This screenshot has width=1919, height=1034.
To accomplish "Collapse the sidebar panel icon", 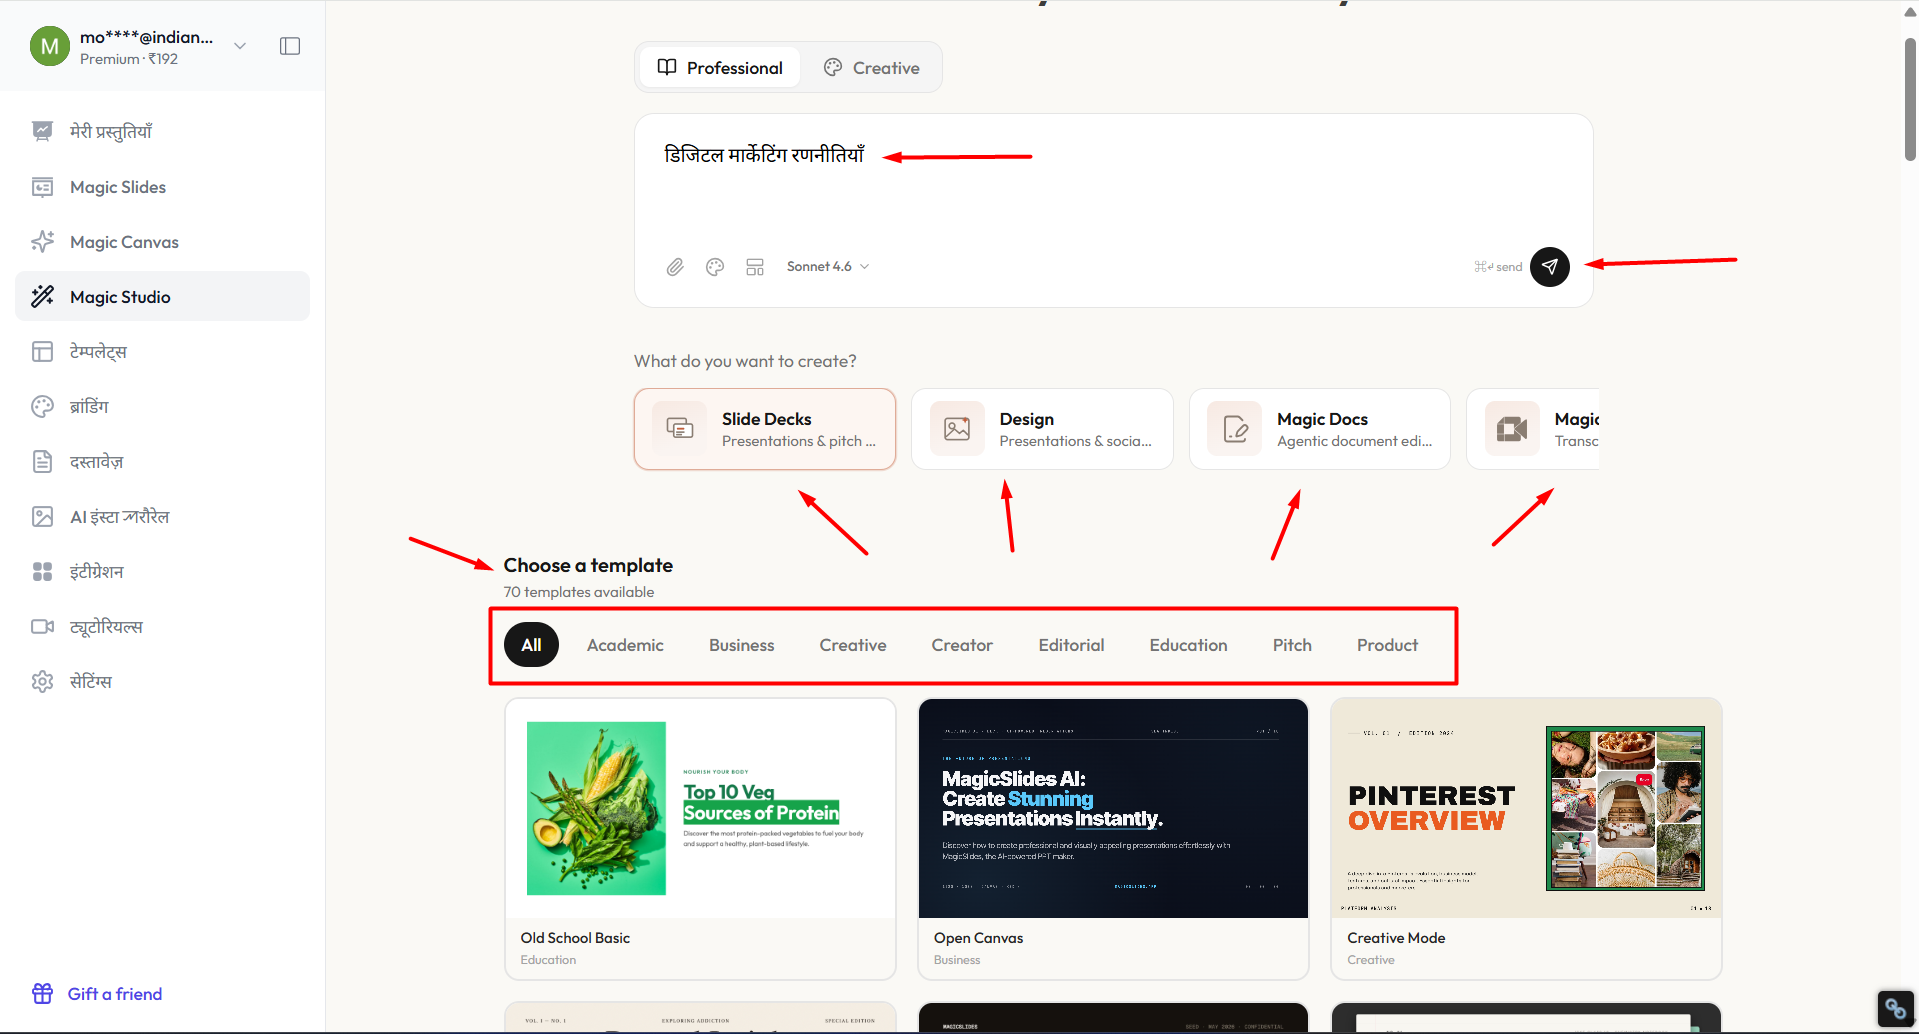I will (290, 46).
